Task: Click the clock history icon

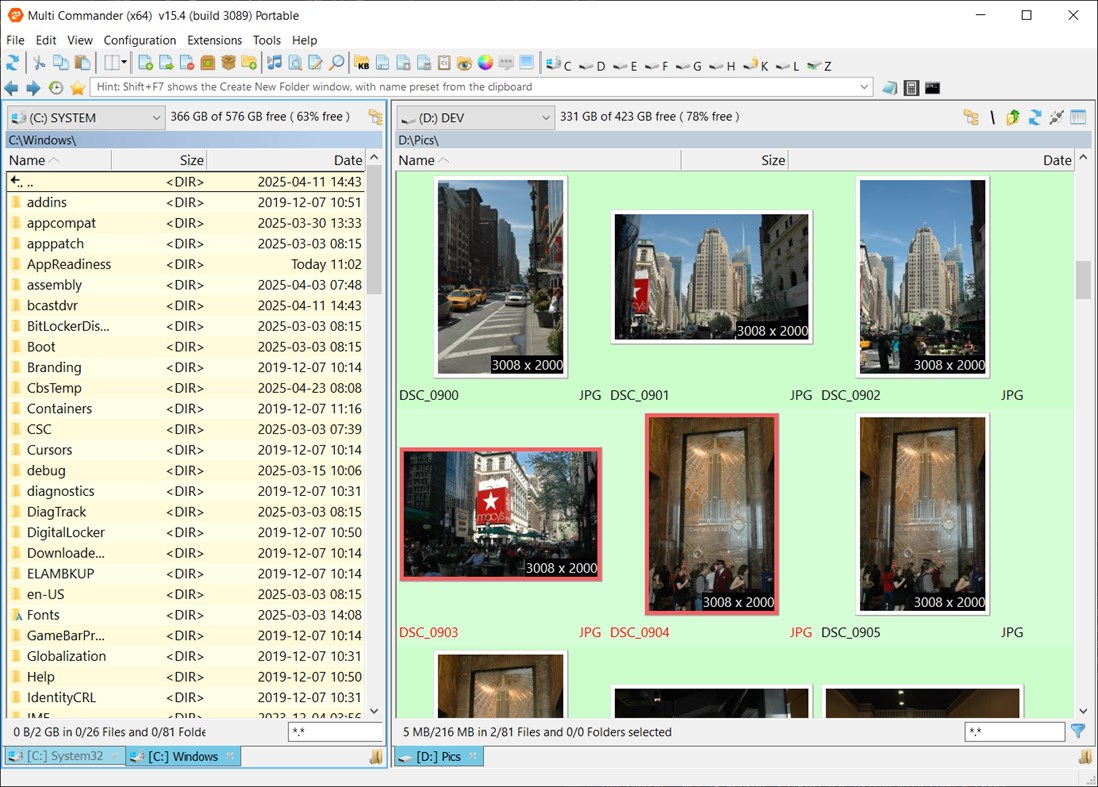Action: (x=56, y=88)
